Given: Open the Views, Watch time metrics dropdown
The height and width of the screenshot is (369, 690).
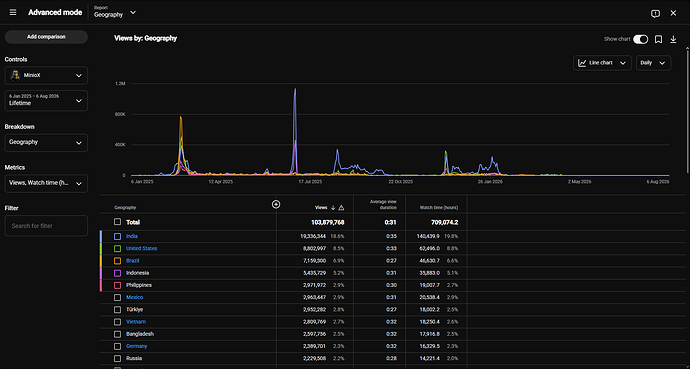Looking at the screenshot, I should point(46,183).
